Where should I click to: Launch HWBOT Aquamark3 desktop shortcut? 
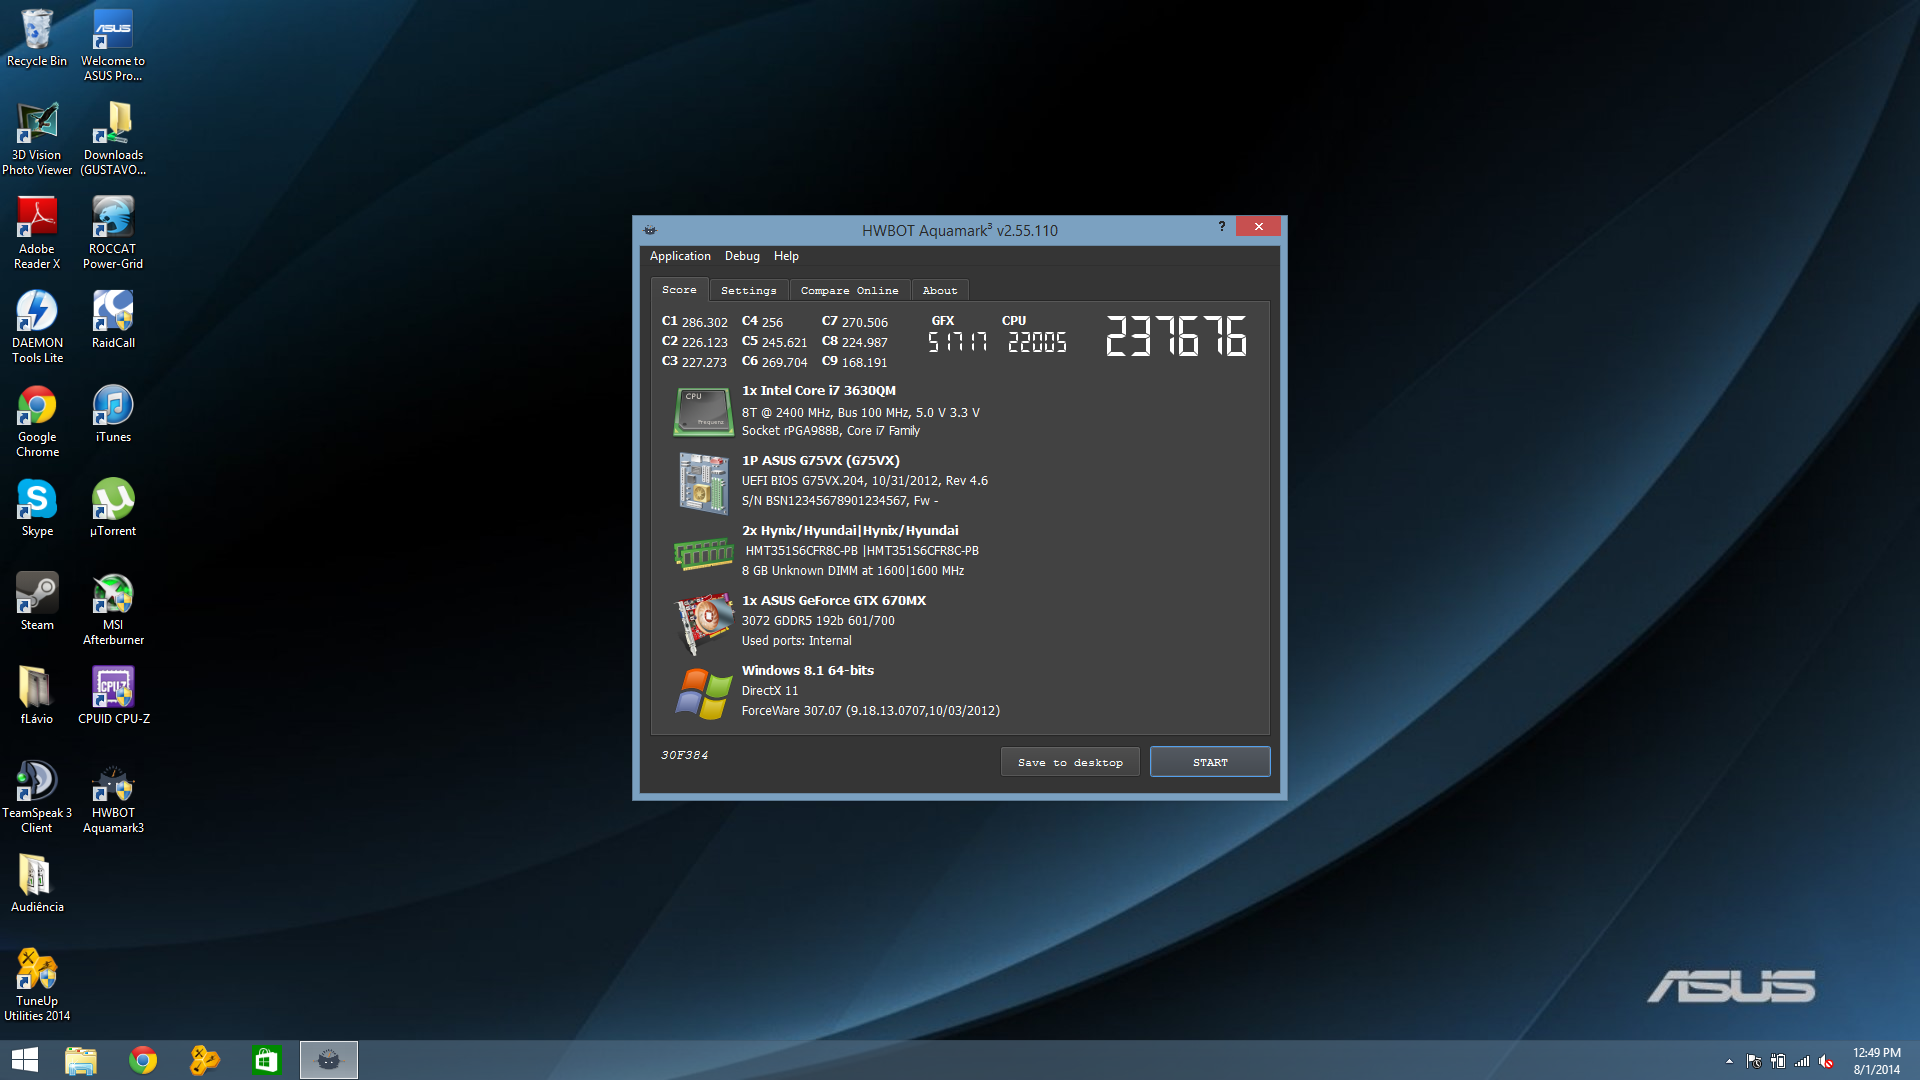113,797
